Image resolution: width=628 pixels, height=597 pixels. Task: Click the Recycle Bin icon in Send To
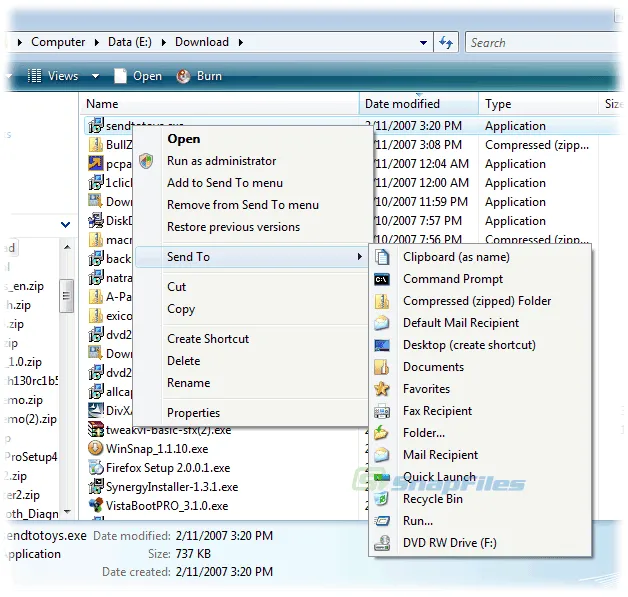(382, 499)
